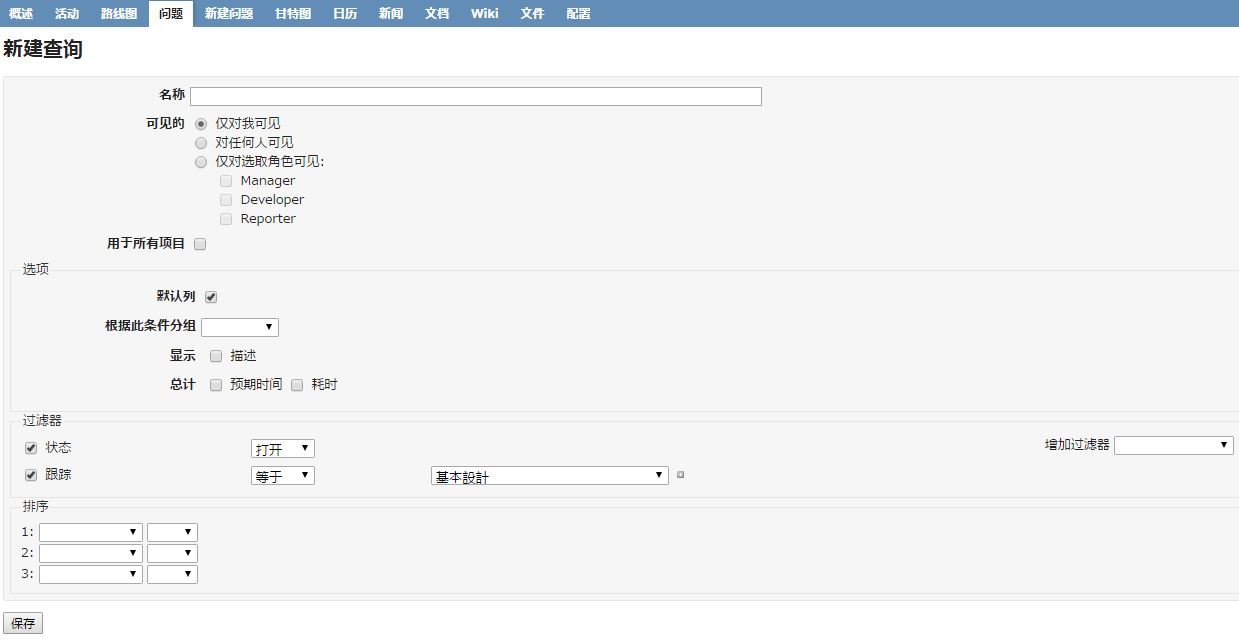This screenshot has height=640, width=1239.
Task: Open the 甘特图 tab
Action: pyautogui.click(x=293, y=14)
